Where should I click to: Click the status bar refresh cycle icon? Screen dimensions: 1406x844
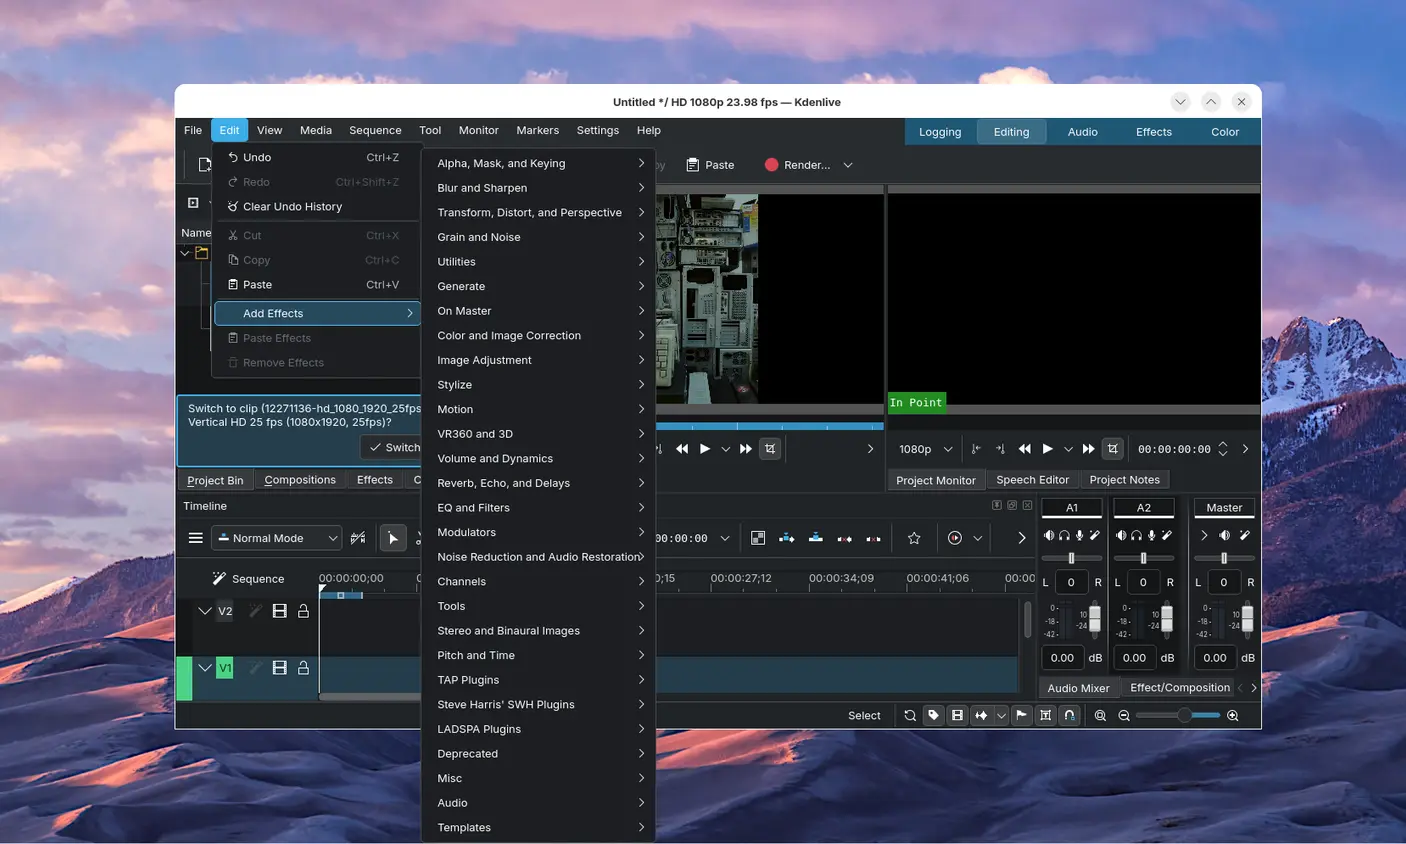pos(910,715)
